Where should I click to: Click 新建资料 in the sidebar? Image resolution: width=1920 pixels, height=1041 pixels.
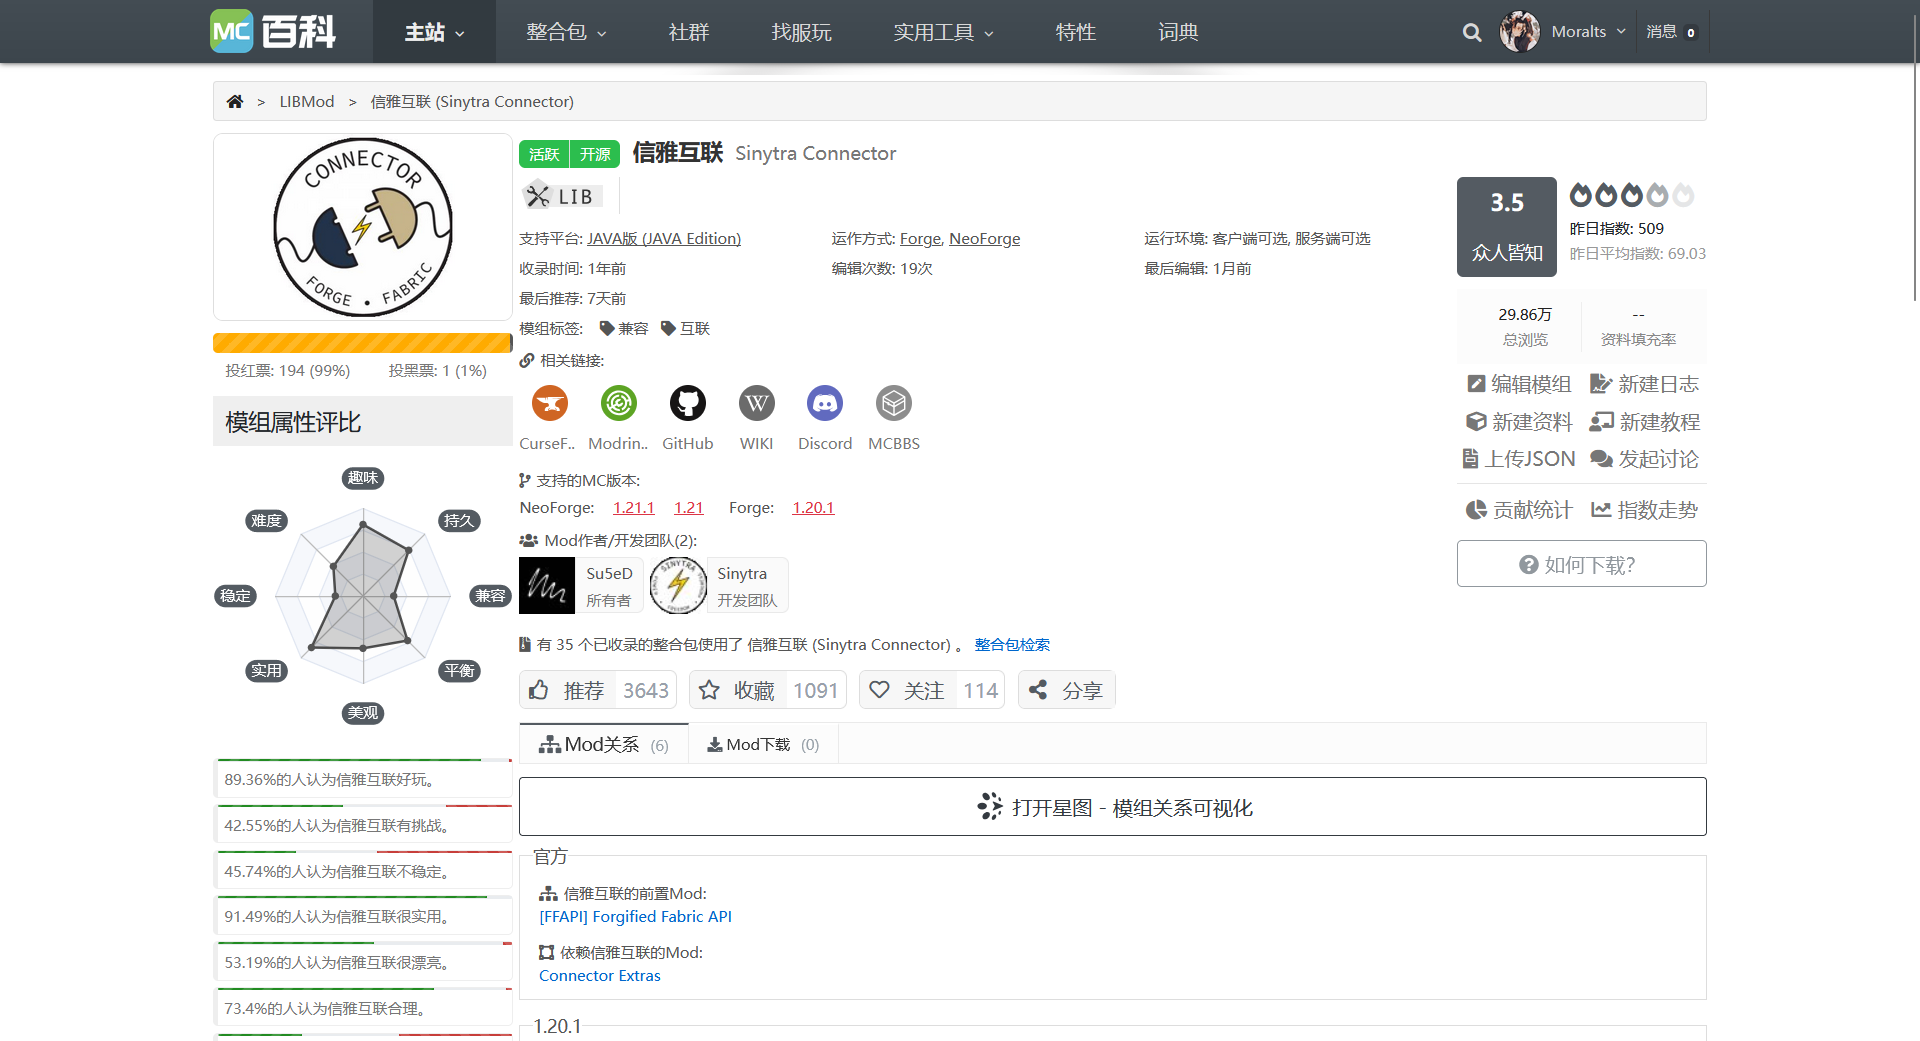(1519, 422)
